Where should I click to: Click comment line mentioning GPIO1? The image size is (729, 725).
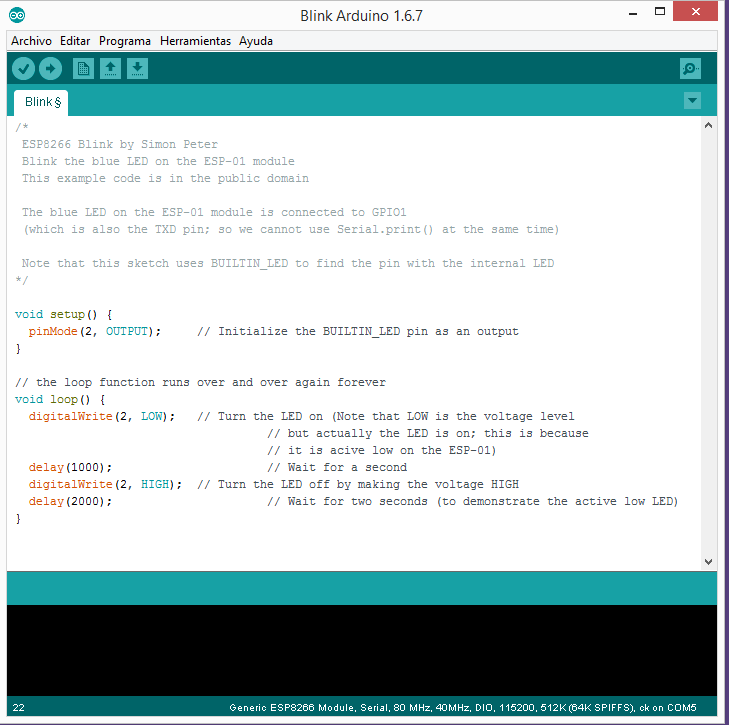point(214,213)
